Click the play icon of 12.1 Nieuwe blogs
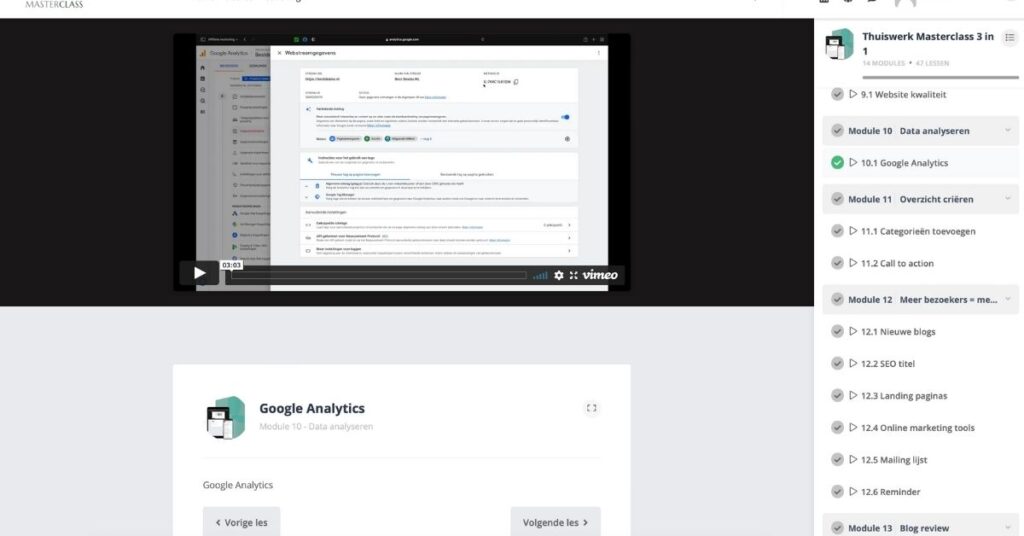1024x536 pixels. tap(853, 332)
